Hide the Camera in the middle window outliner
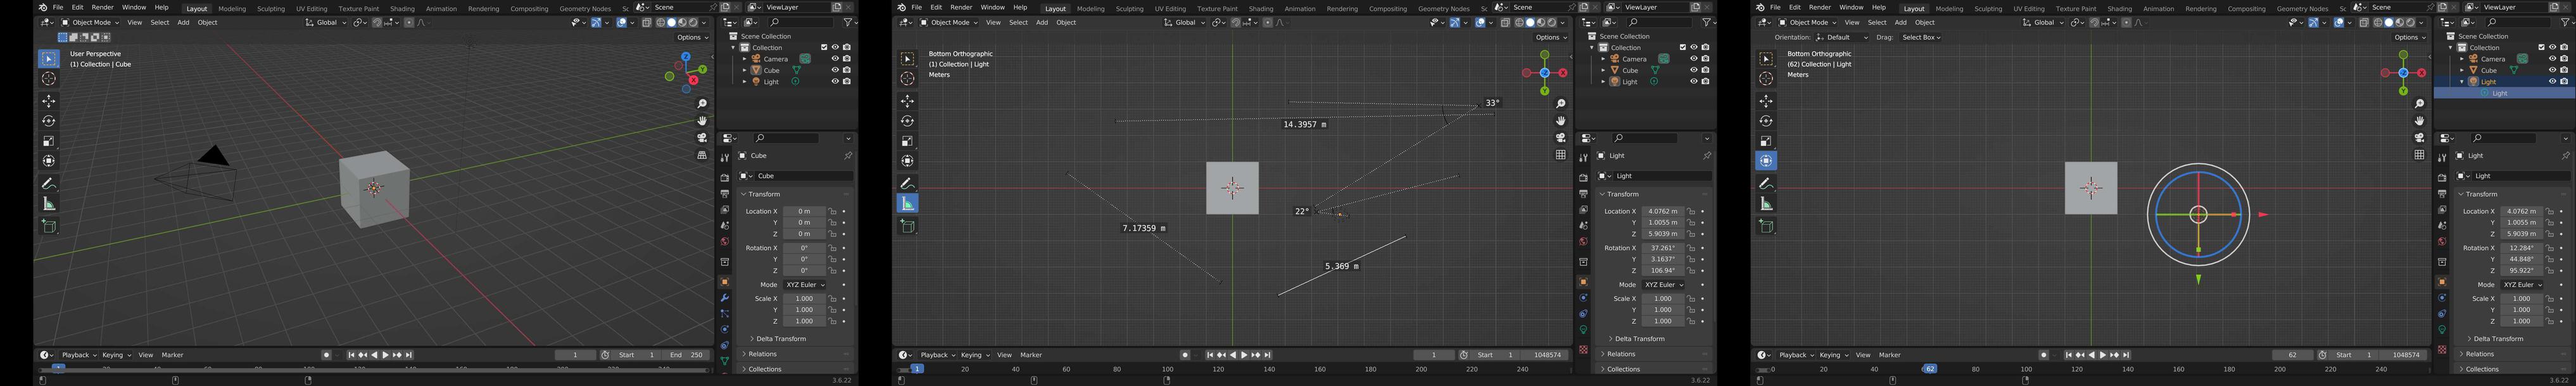The height and width of the screenshot is (386, 2576). [1693, 59]
